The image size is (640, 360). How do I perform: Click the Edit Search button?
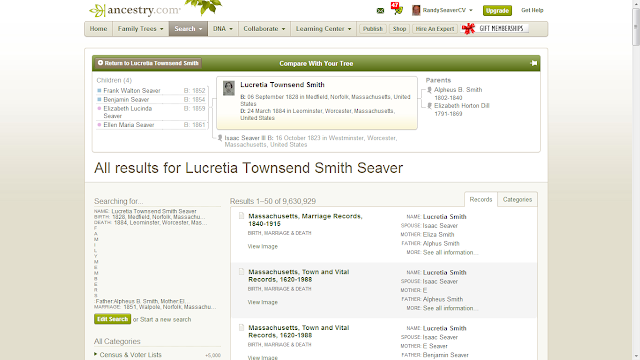click(x=112, y=319)
